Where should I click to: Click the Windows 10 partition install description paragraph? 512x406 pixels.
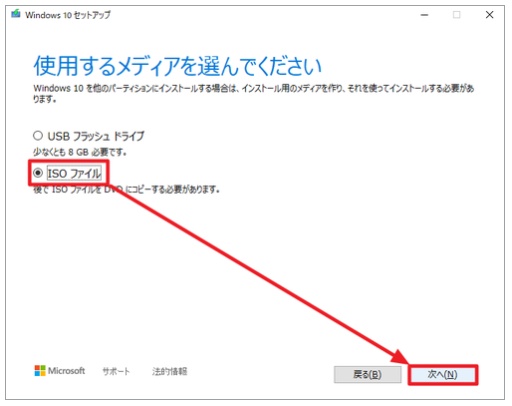[253, 94]
